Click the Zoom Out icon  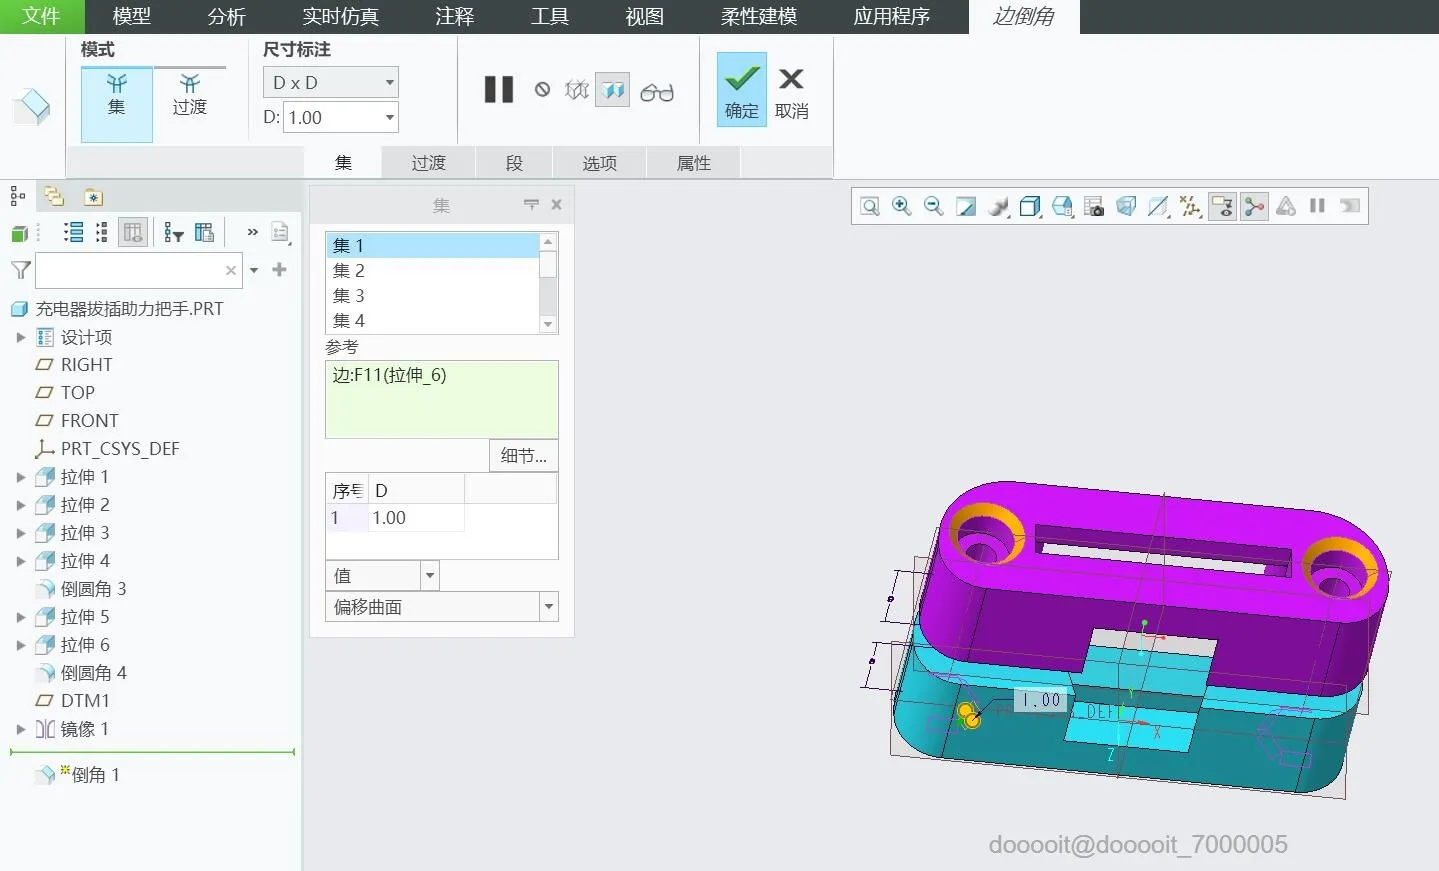point(934,206)
